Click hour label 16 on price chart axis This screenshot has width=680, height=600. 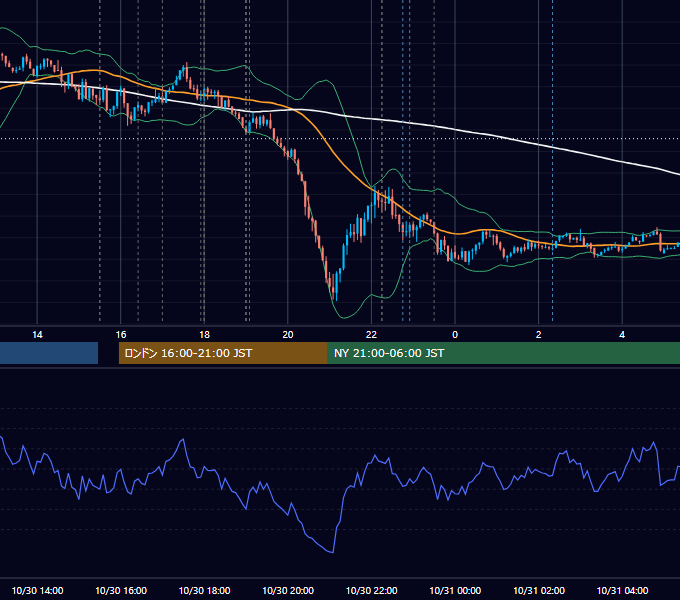click(x=121, y=335)
